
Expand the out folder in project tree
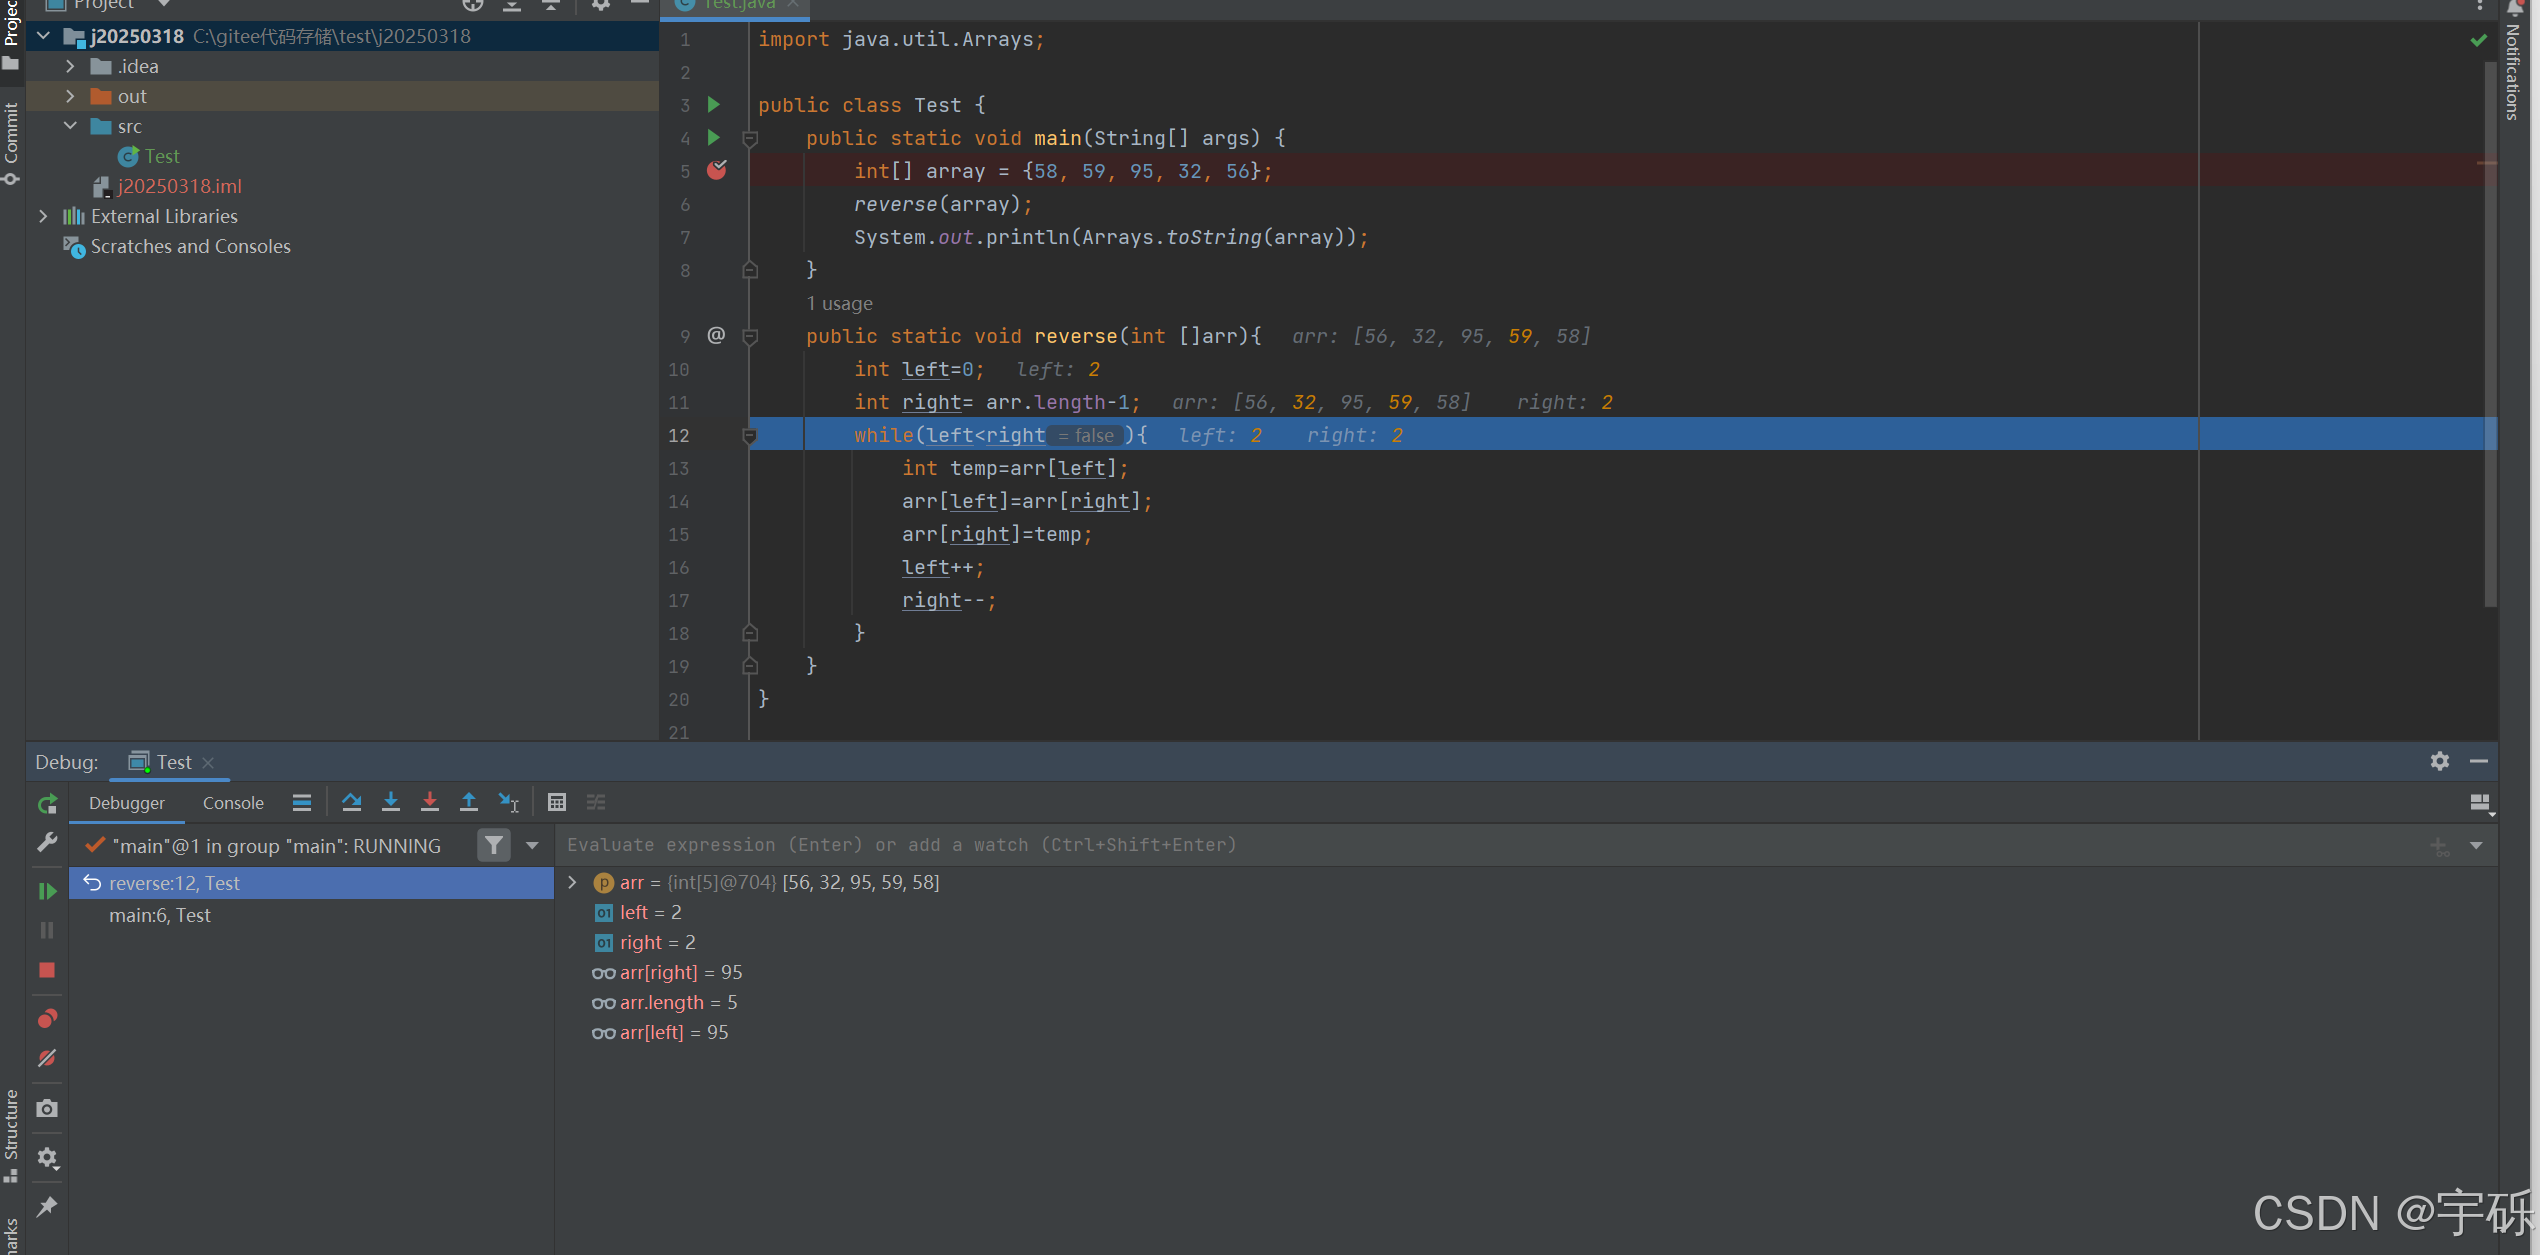click(x=70, y=96)
